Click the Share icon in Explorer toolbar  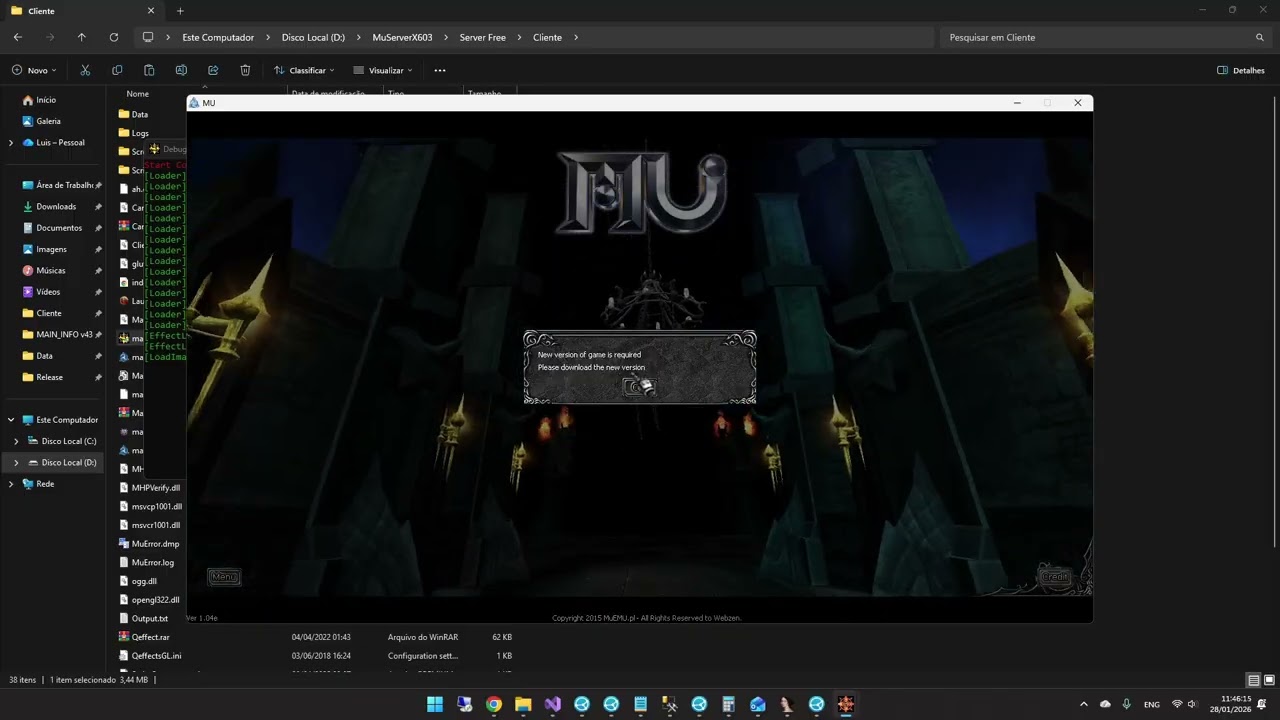click(x=213, y=70)
